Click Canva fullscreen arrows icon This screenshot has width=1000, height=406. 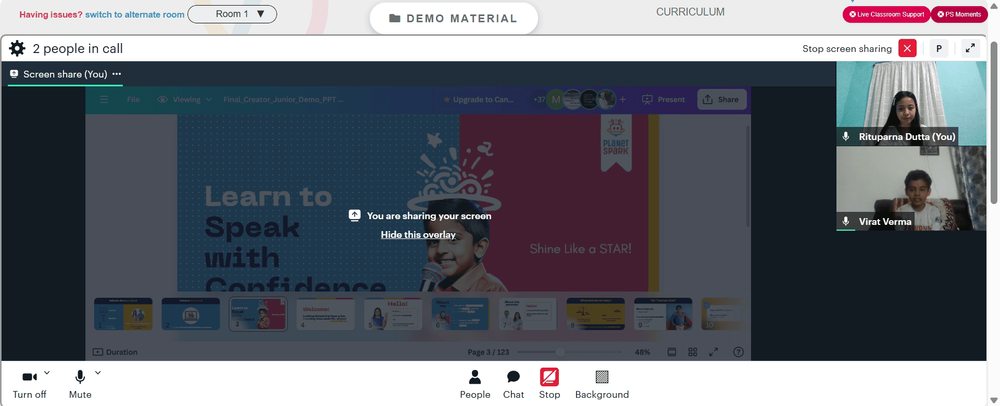(x=714, y=352)
